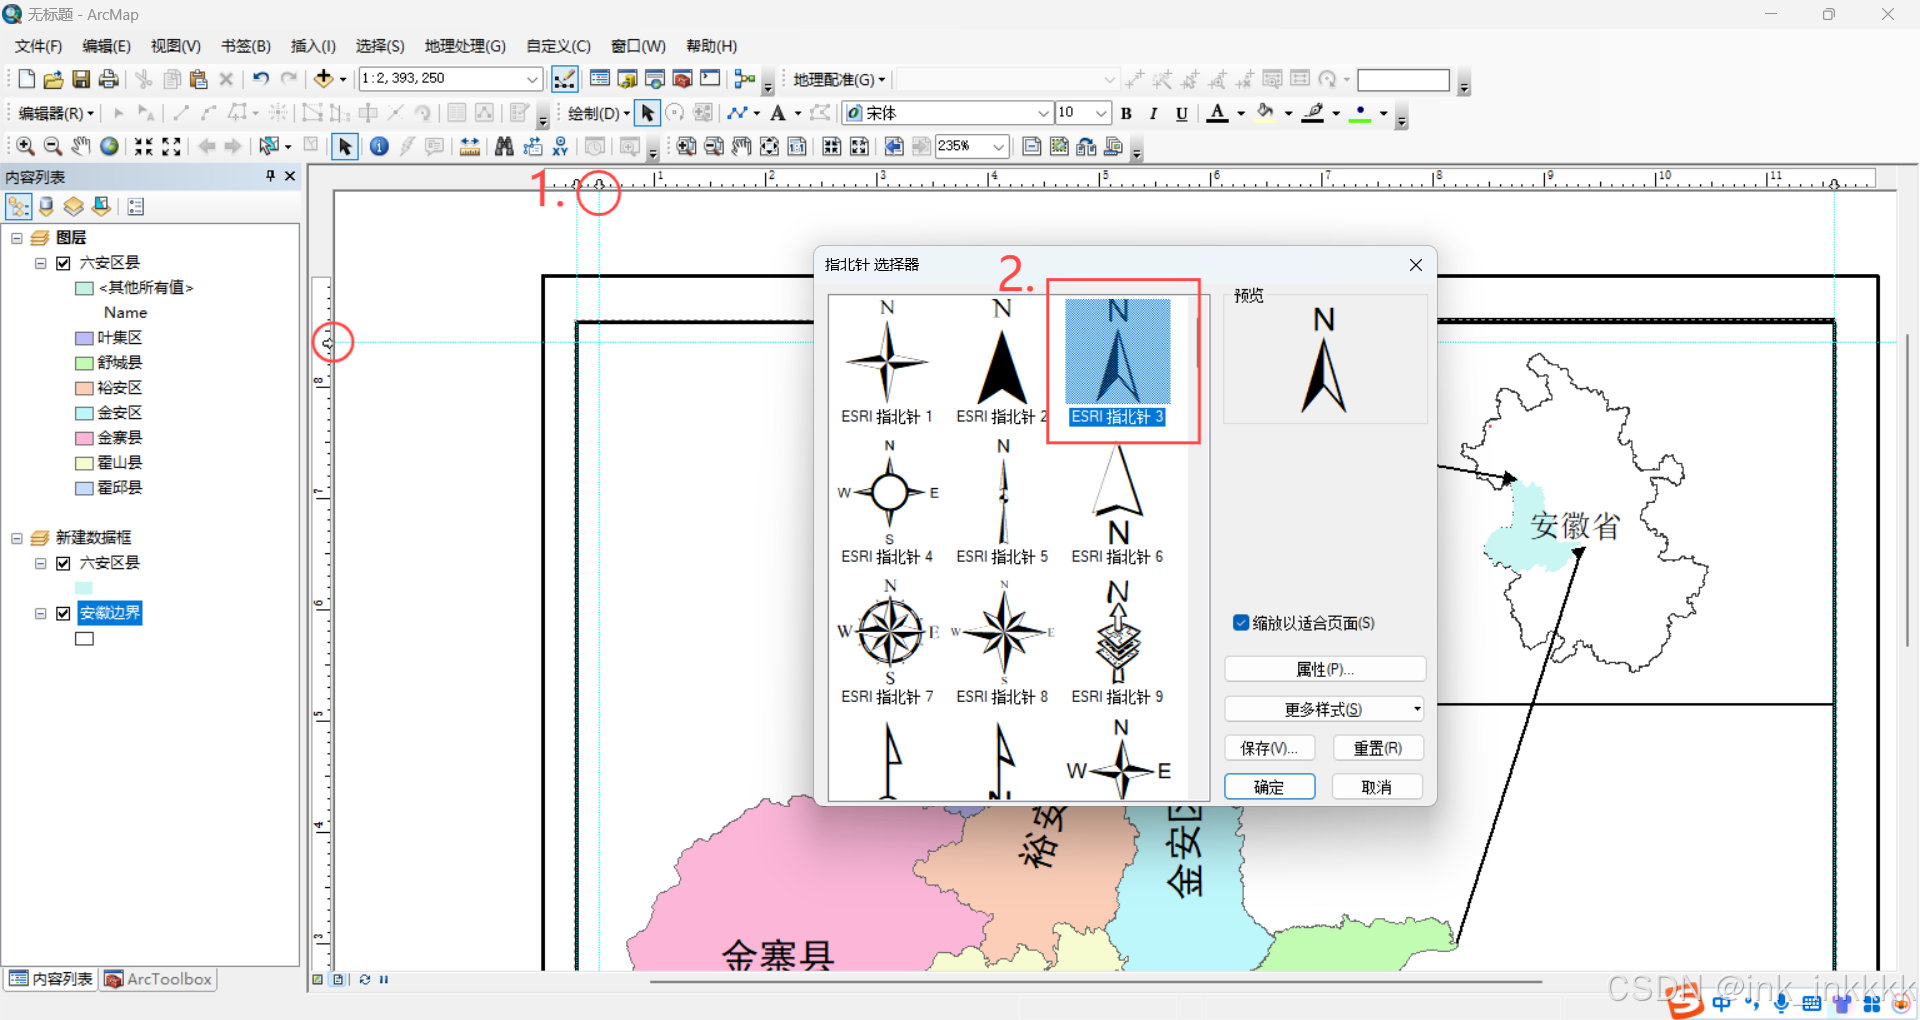Open the 绘制 drawing menu

pyautogui.click(x=598, y=113)
